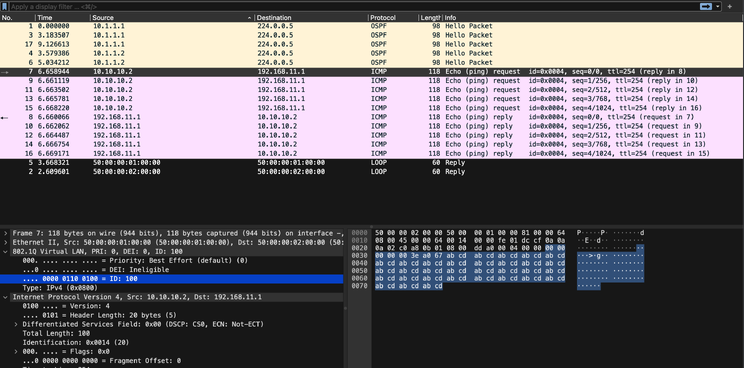The height and width of the screenshot is (368, 744).
Task: Select Identification: 0x0014 (20) line
Action: [171, 342]
